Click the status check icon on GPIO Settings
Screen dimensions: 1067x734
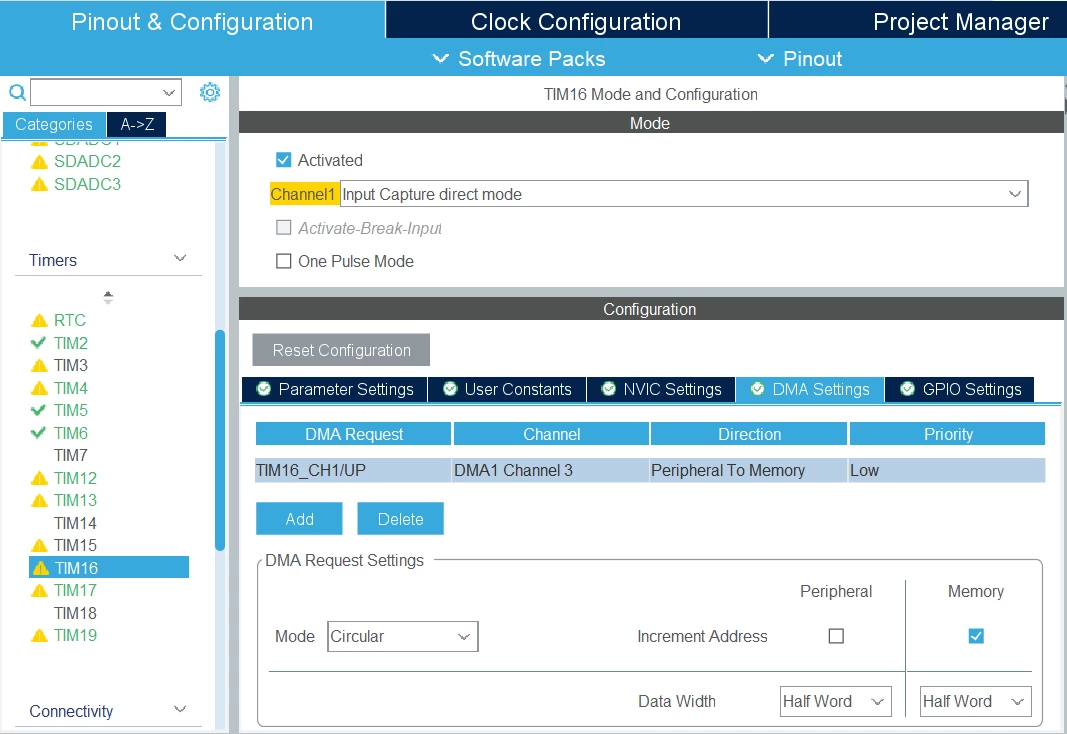(x=907, y=389)
